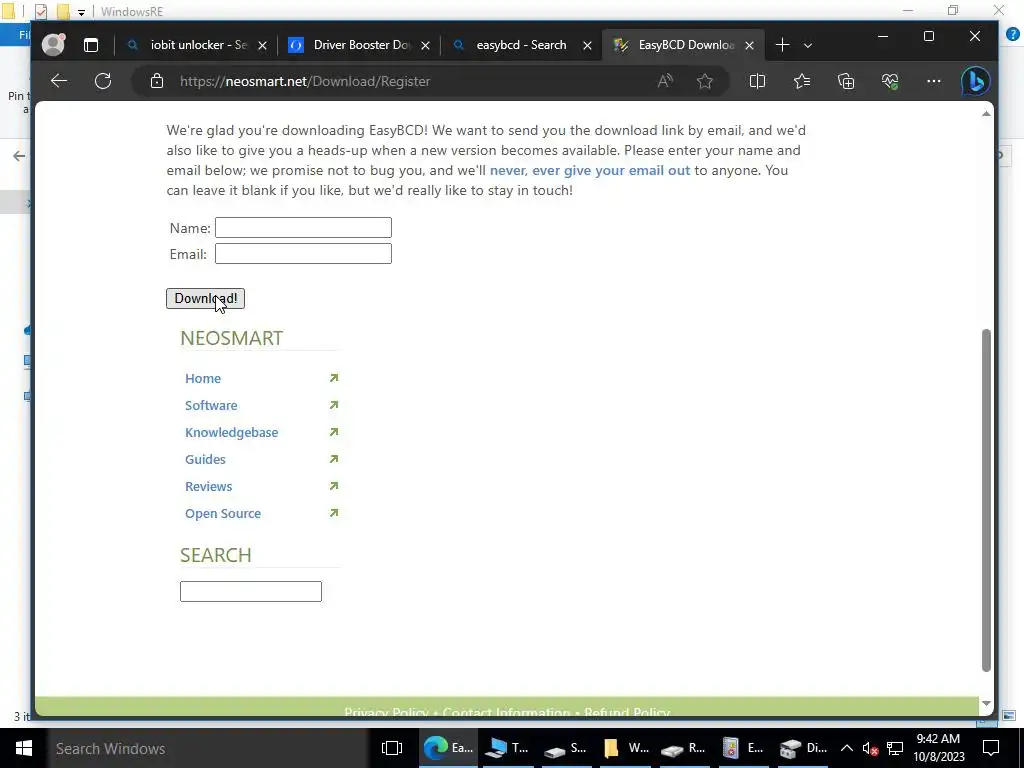This screenshot has width=1024, height=768.
Task: Click the Home row arrow icon
Action: [x=334, y=377]
